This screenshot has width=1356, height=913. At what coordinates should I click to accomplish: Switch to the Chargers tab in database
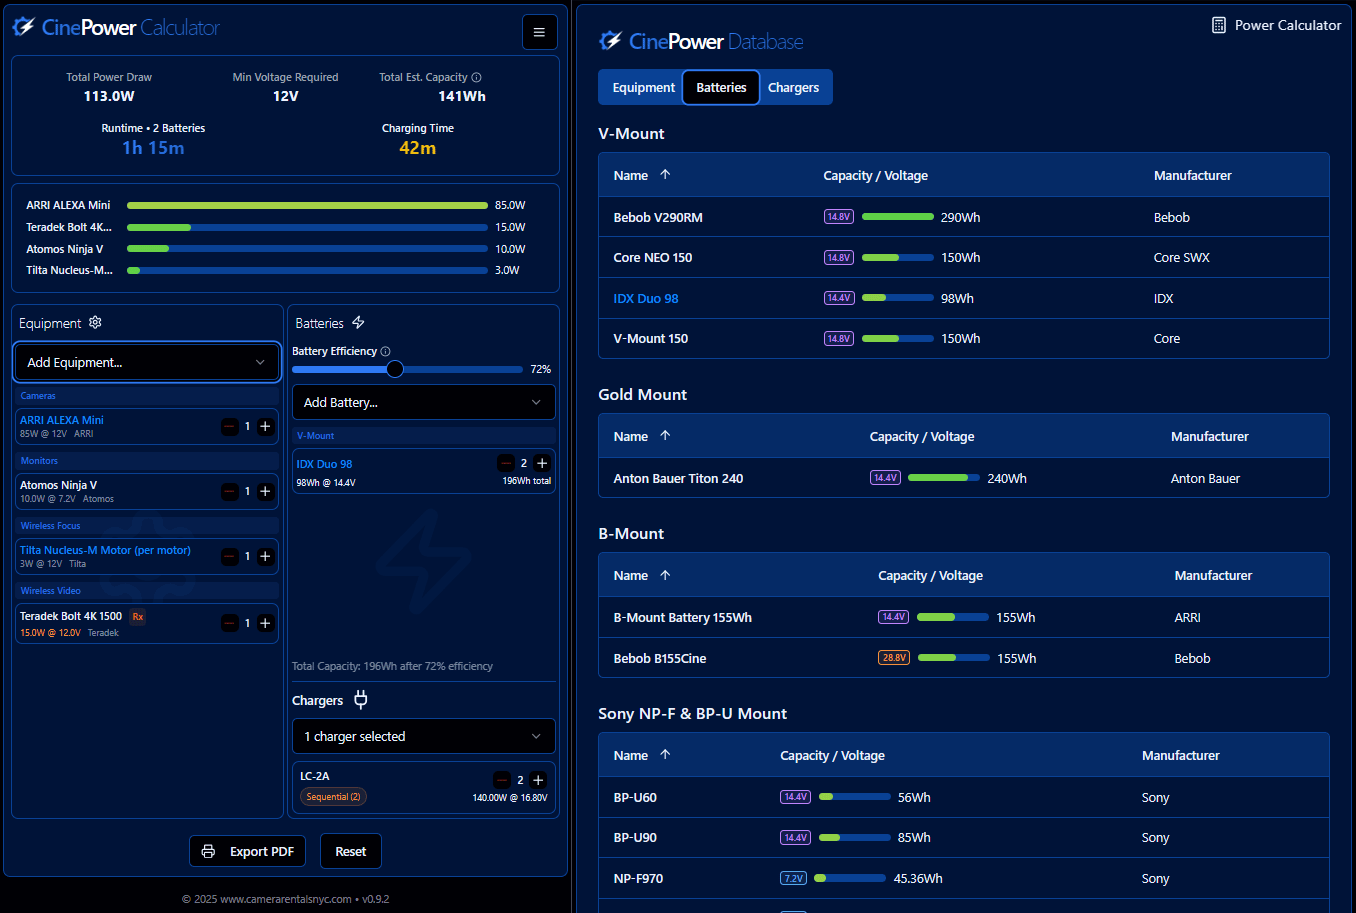(793, 87)
